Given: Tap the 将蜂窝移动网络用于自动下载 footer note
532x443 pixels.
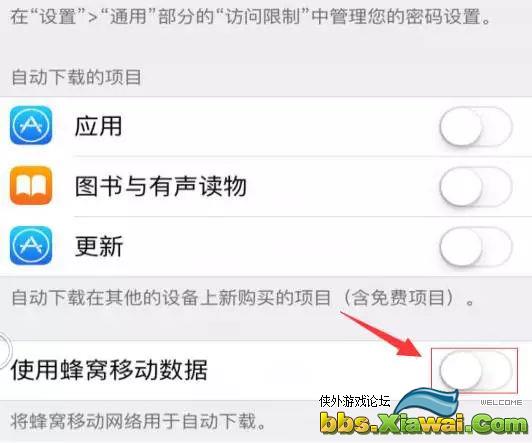Looking at the screenshot, I should coord(138,421).
